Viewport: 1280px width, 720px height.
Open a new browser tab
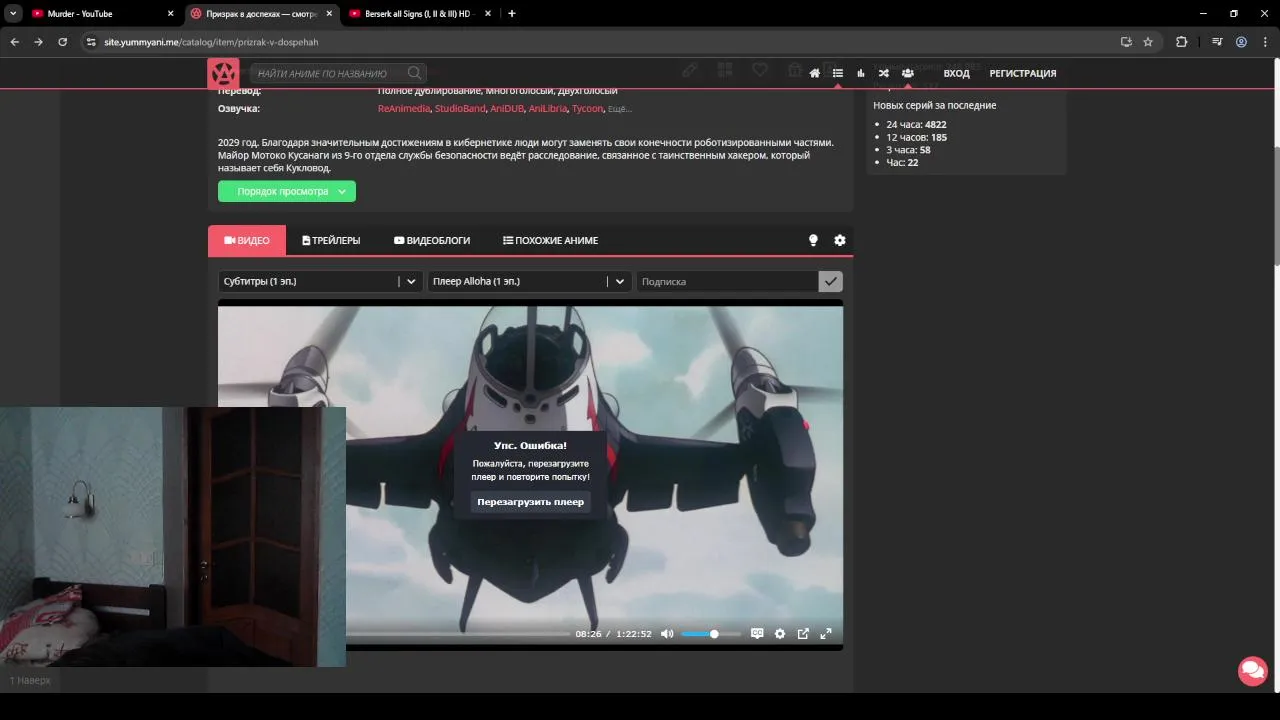pyautogui.click(x=511, y=14)
